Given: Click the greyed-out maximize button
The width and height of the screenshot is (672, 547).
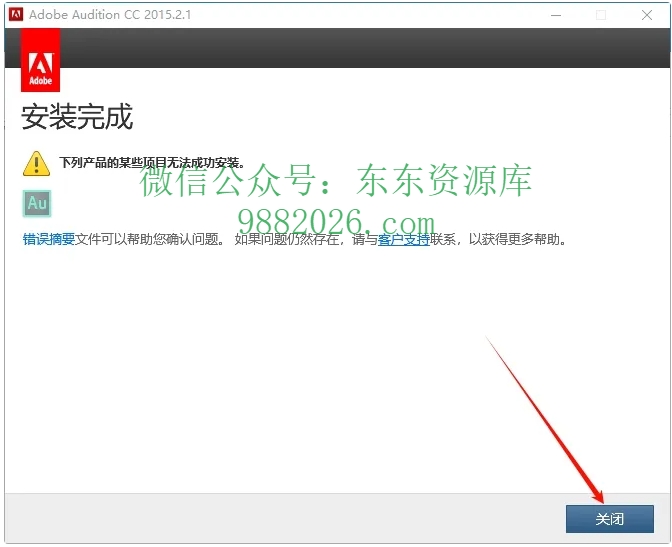Looking at the screenshot, I should pyautogui.click(x=601, y=15).
